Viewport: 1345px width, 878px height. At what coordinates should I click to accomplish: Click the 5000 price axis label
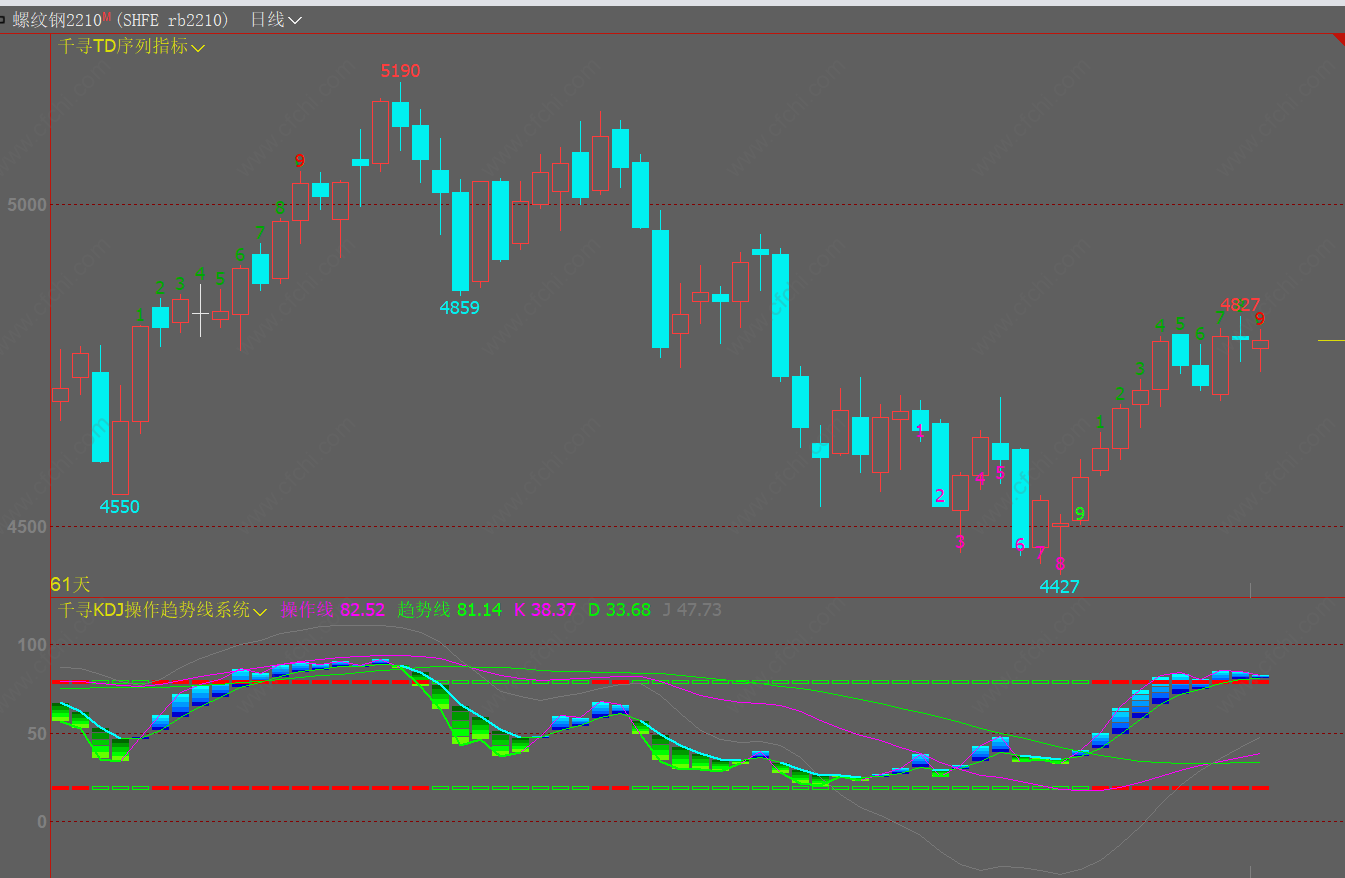coord(27,205)
